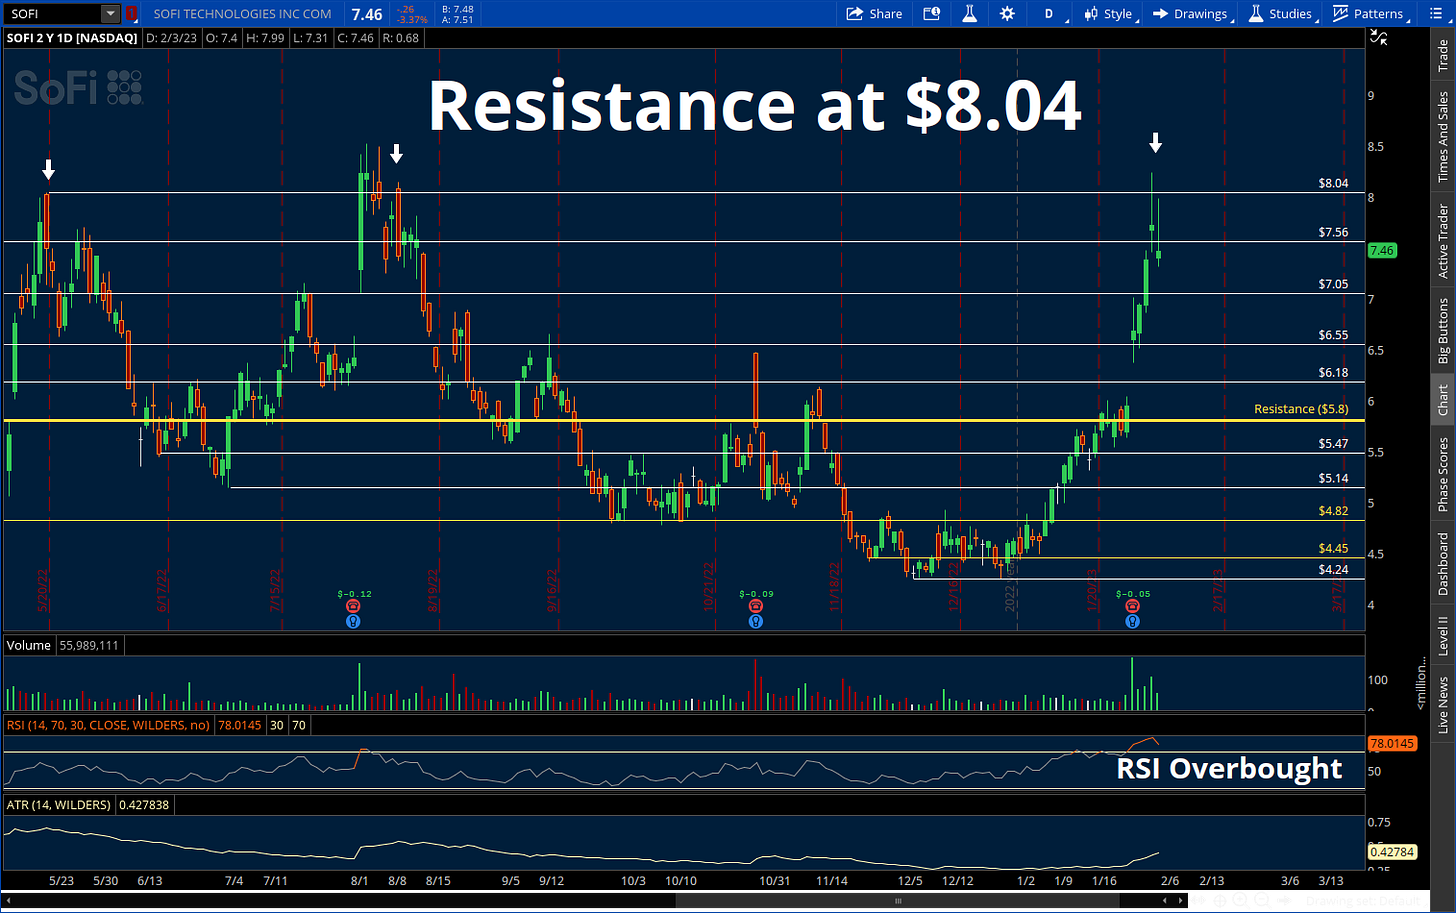Switch to the Phase Scores tab

pos(1443,475)
